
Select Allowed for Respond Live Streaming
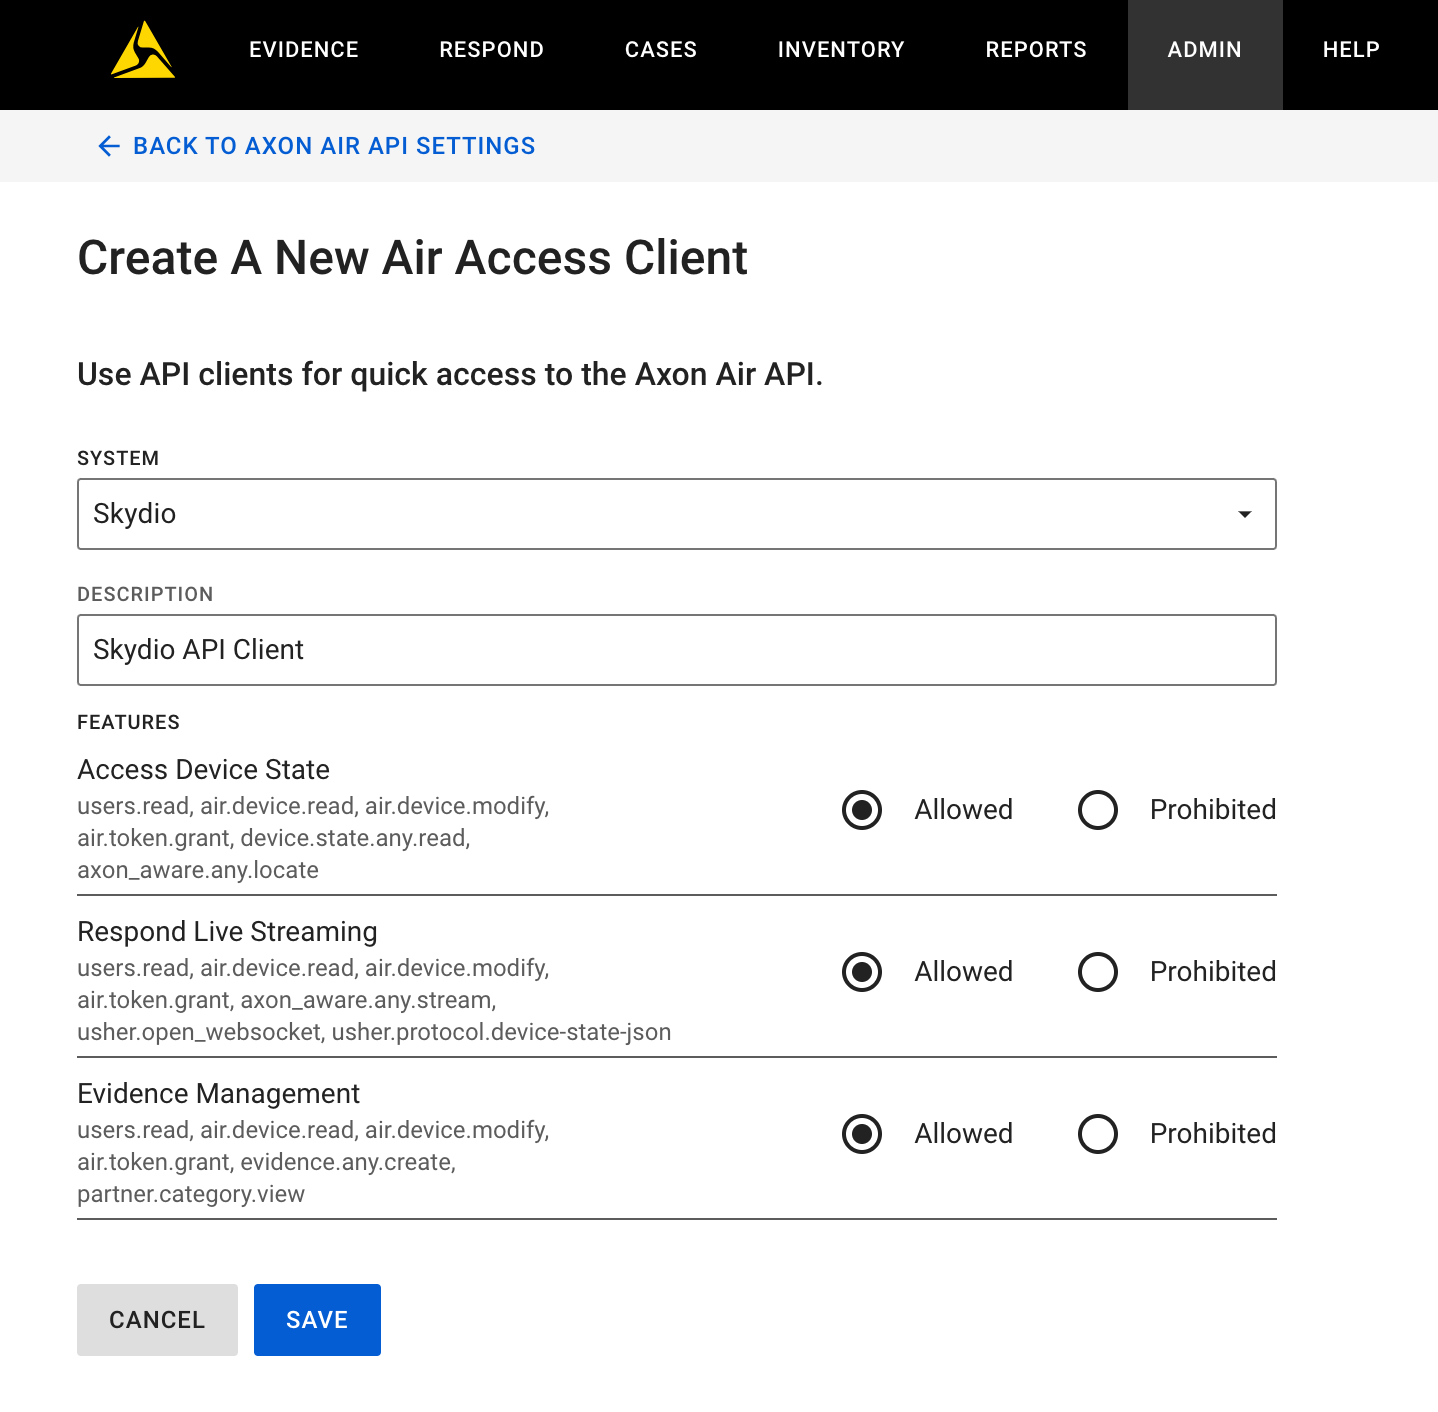pos(862,972)
